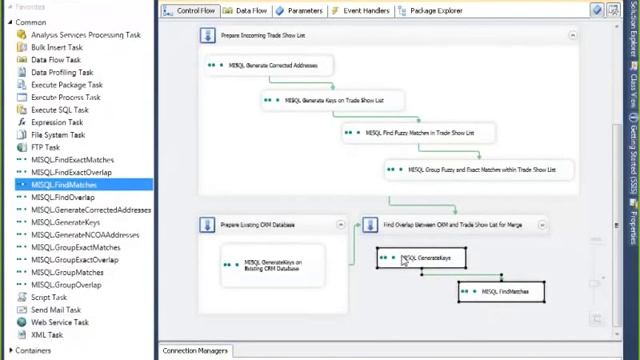This screenshot has width=640, height=360.
Task: Select MISQL FindMatches task in Find Overlap
Action: coord(502,291)
